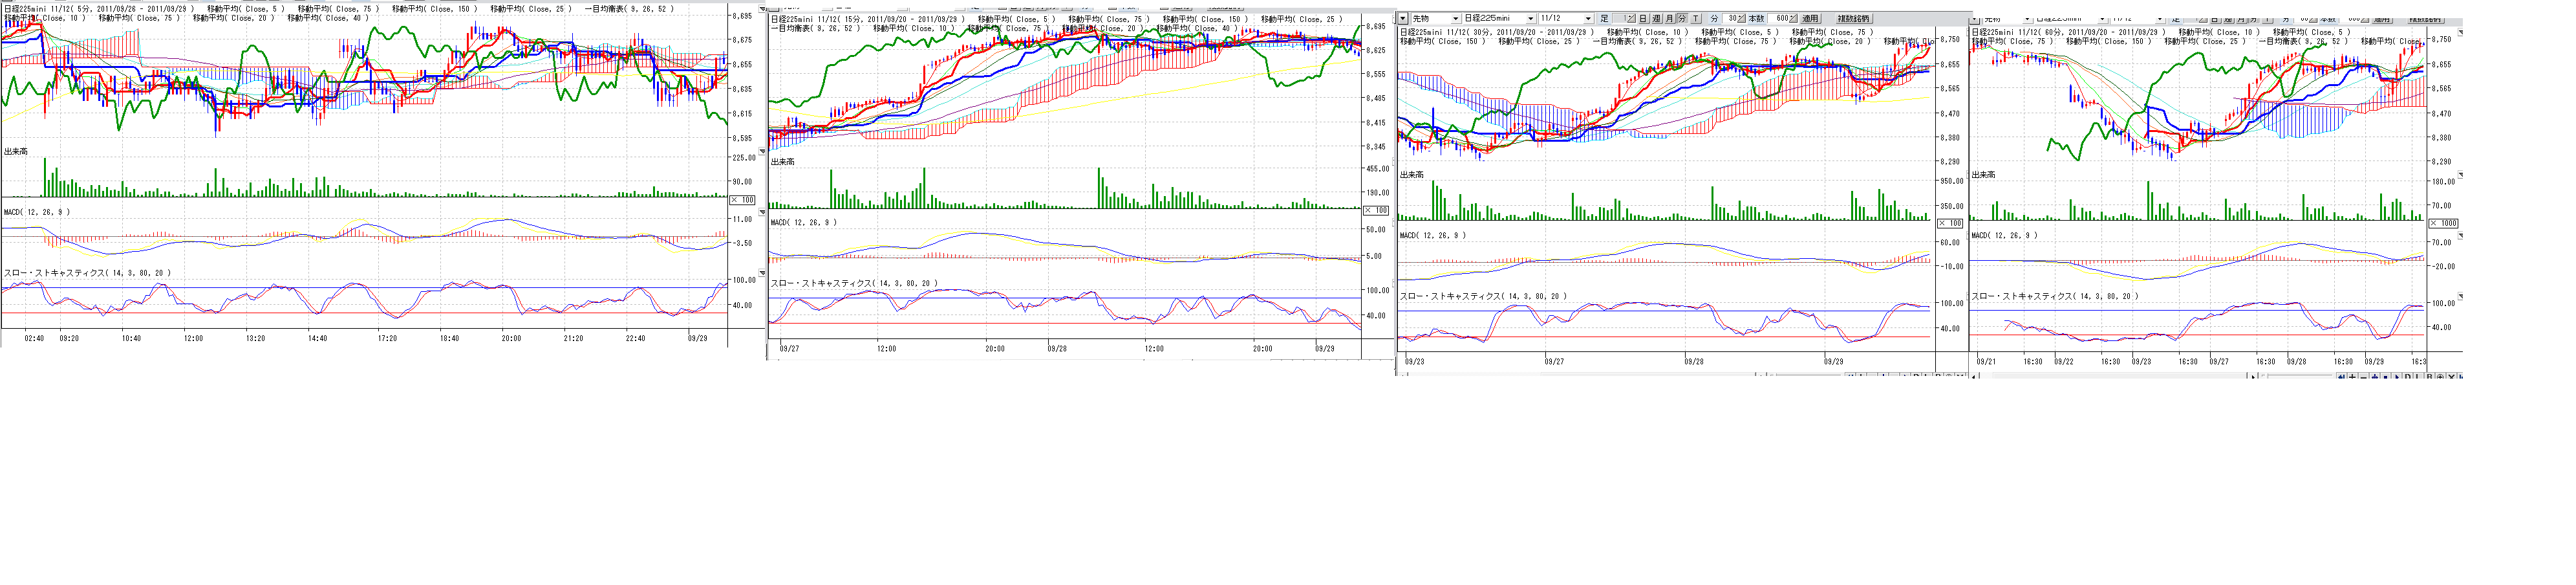Switch to 週 weekly timeframe
The width and height of the screenshot is (2576, 585).
coord(1656,19)
